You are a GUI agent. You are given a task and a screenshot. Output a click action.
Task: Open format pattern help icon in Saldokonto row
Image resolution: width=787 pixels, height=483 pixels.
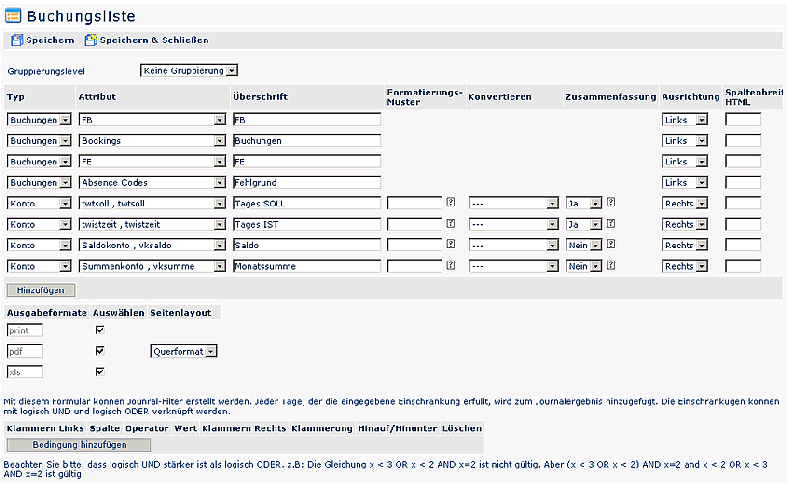coord(451,245)
